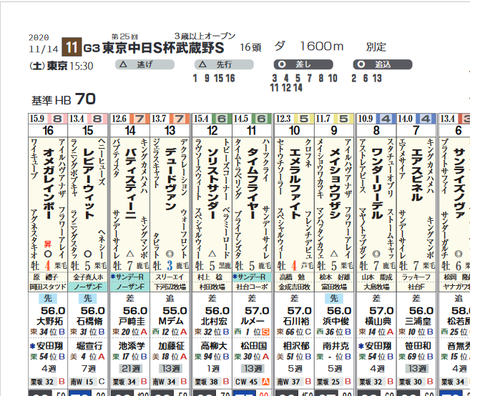The width and height of the screenshot is (480, 396).
Task: Click the brown race number 11 badge
Action: pos(72,47)
